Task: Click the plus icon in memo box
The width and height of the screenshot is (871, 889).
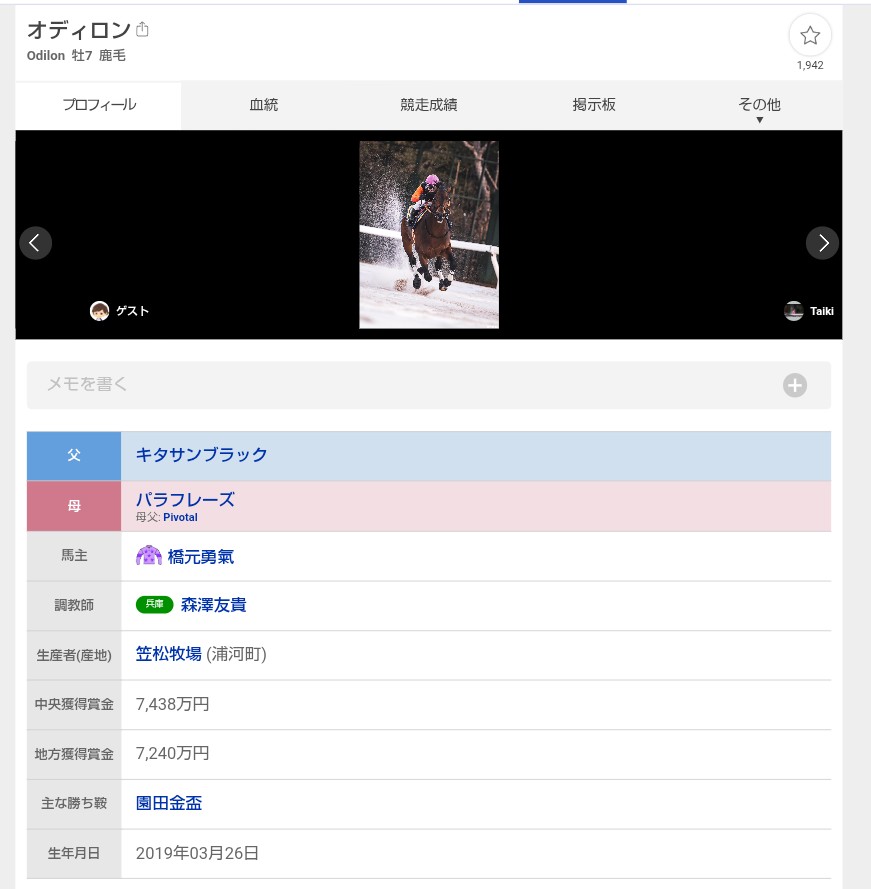Action: [794, 385]
